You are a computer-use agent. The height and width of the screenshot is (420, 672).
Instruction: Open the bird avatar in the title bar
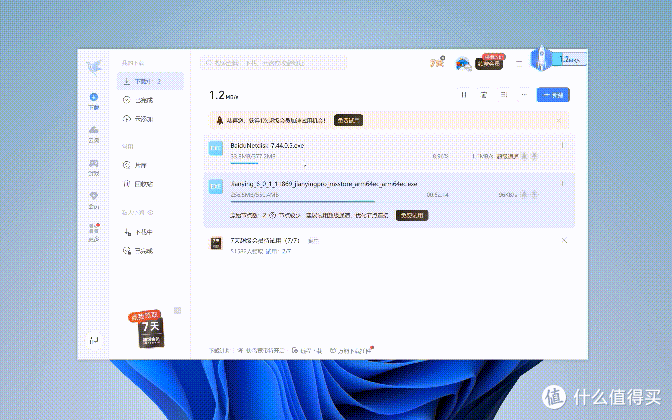[x=463, y=64]
